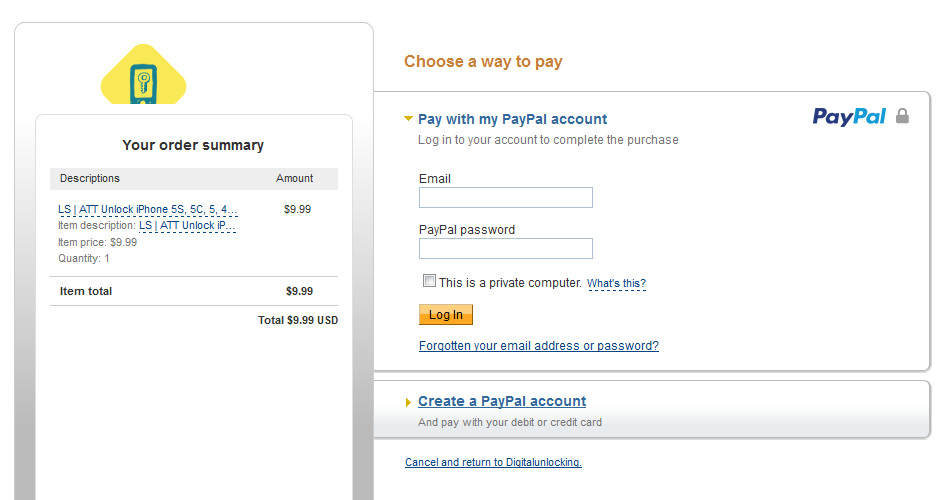Click the Your order summary heading
The width and height of the screenshot is (945, 500).
click(x=193, y=145)
